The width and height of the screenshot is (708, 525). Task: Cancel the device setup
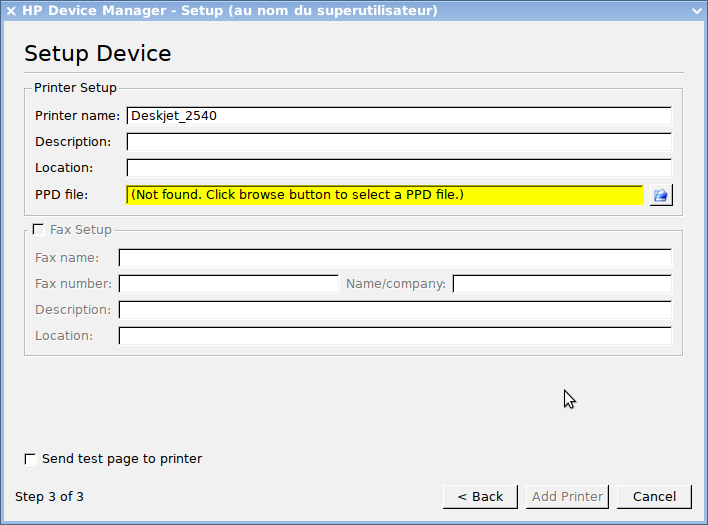click(x=654, y=497)
